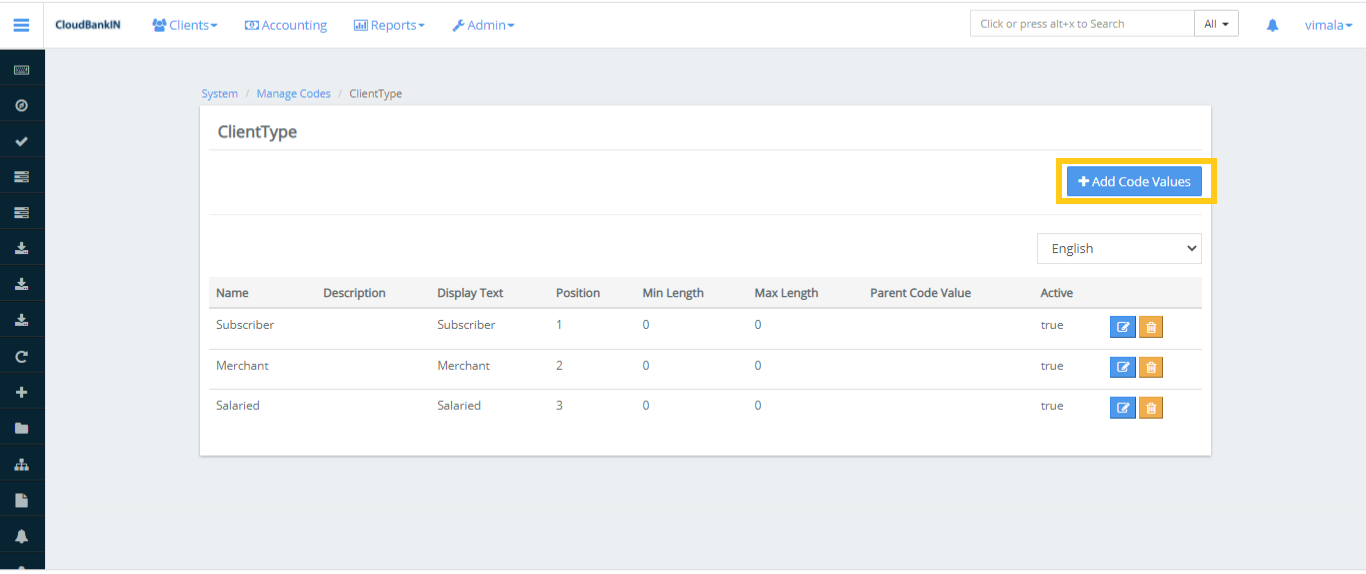
Task: Delete the Salaried code value
Action: point(1151,408)
